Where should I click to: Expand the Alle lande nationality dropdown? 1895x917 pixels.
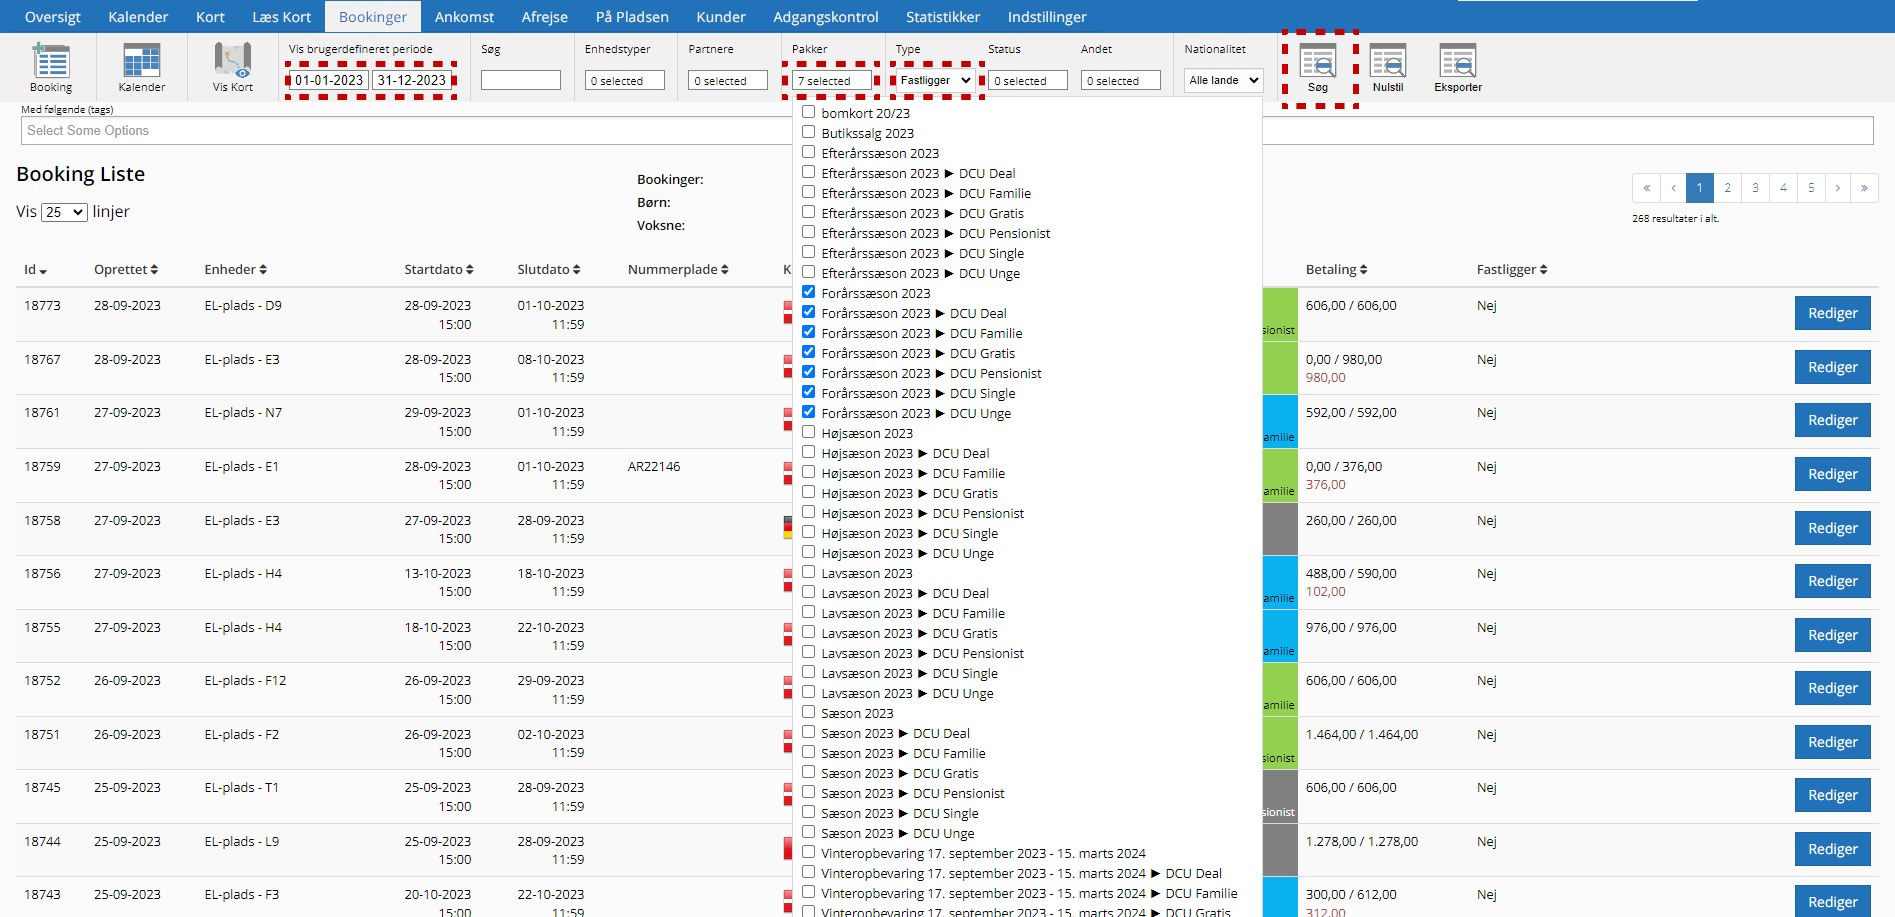coord(1223,80)
